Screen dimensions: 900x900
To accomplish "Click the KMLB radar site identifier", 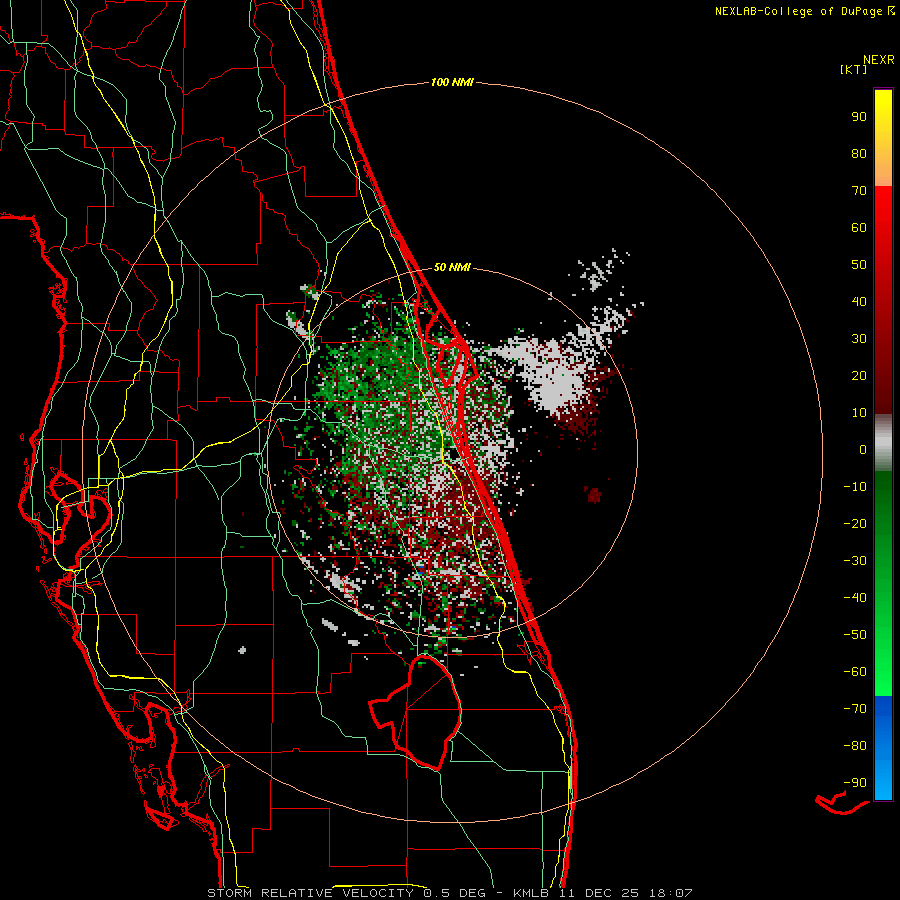I will click(530, 893).
